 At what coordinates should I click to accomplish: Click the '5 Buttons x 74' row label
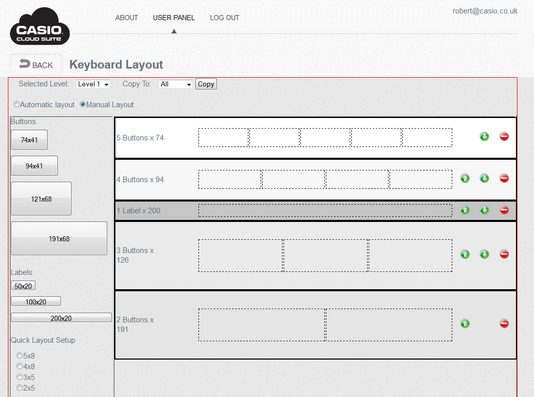pos(140,138)
